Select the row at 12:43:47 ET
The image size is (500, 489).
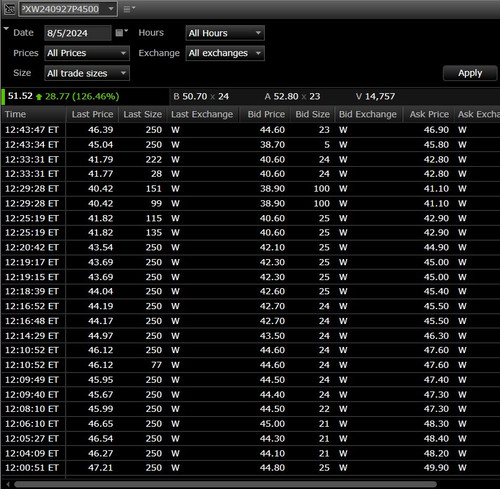click(250, 130)
